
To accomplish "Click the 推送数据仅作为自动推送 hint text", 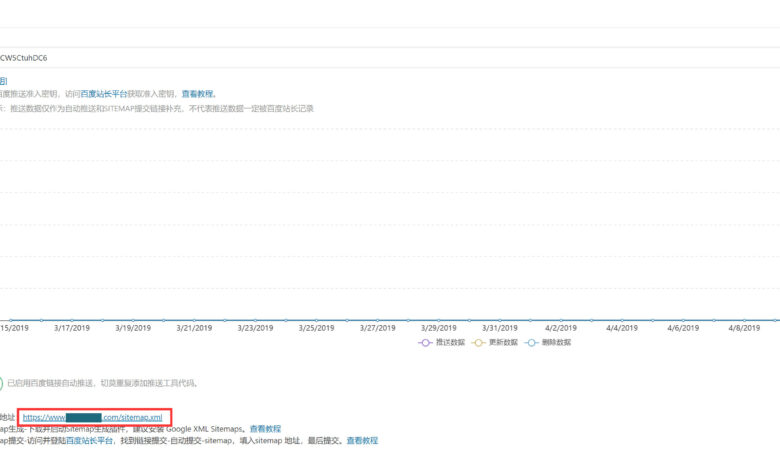I will [x=162, y=108].
